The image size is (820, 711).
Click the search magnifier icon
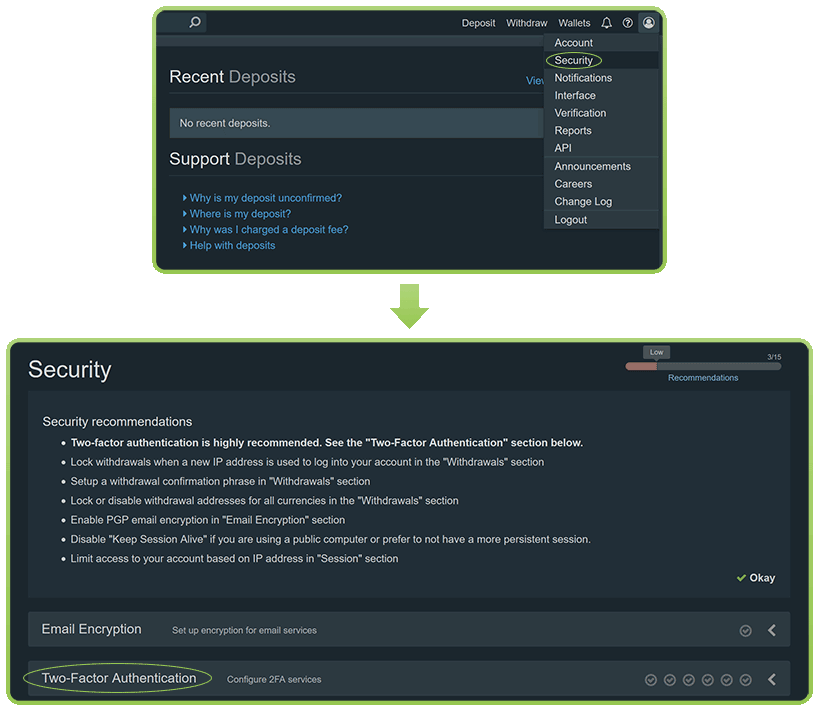pyautogui.click(x=195, y=22)
